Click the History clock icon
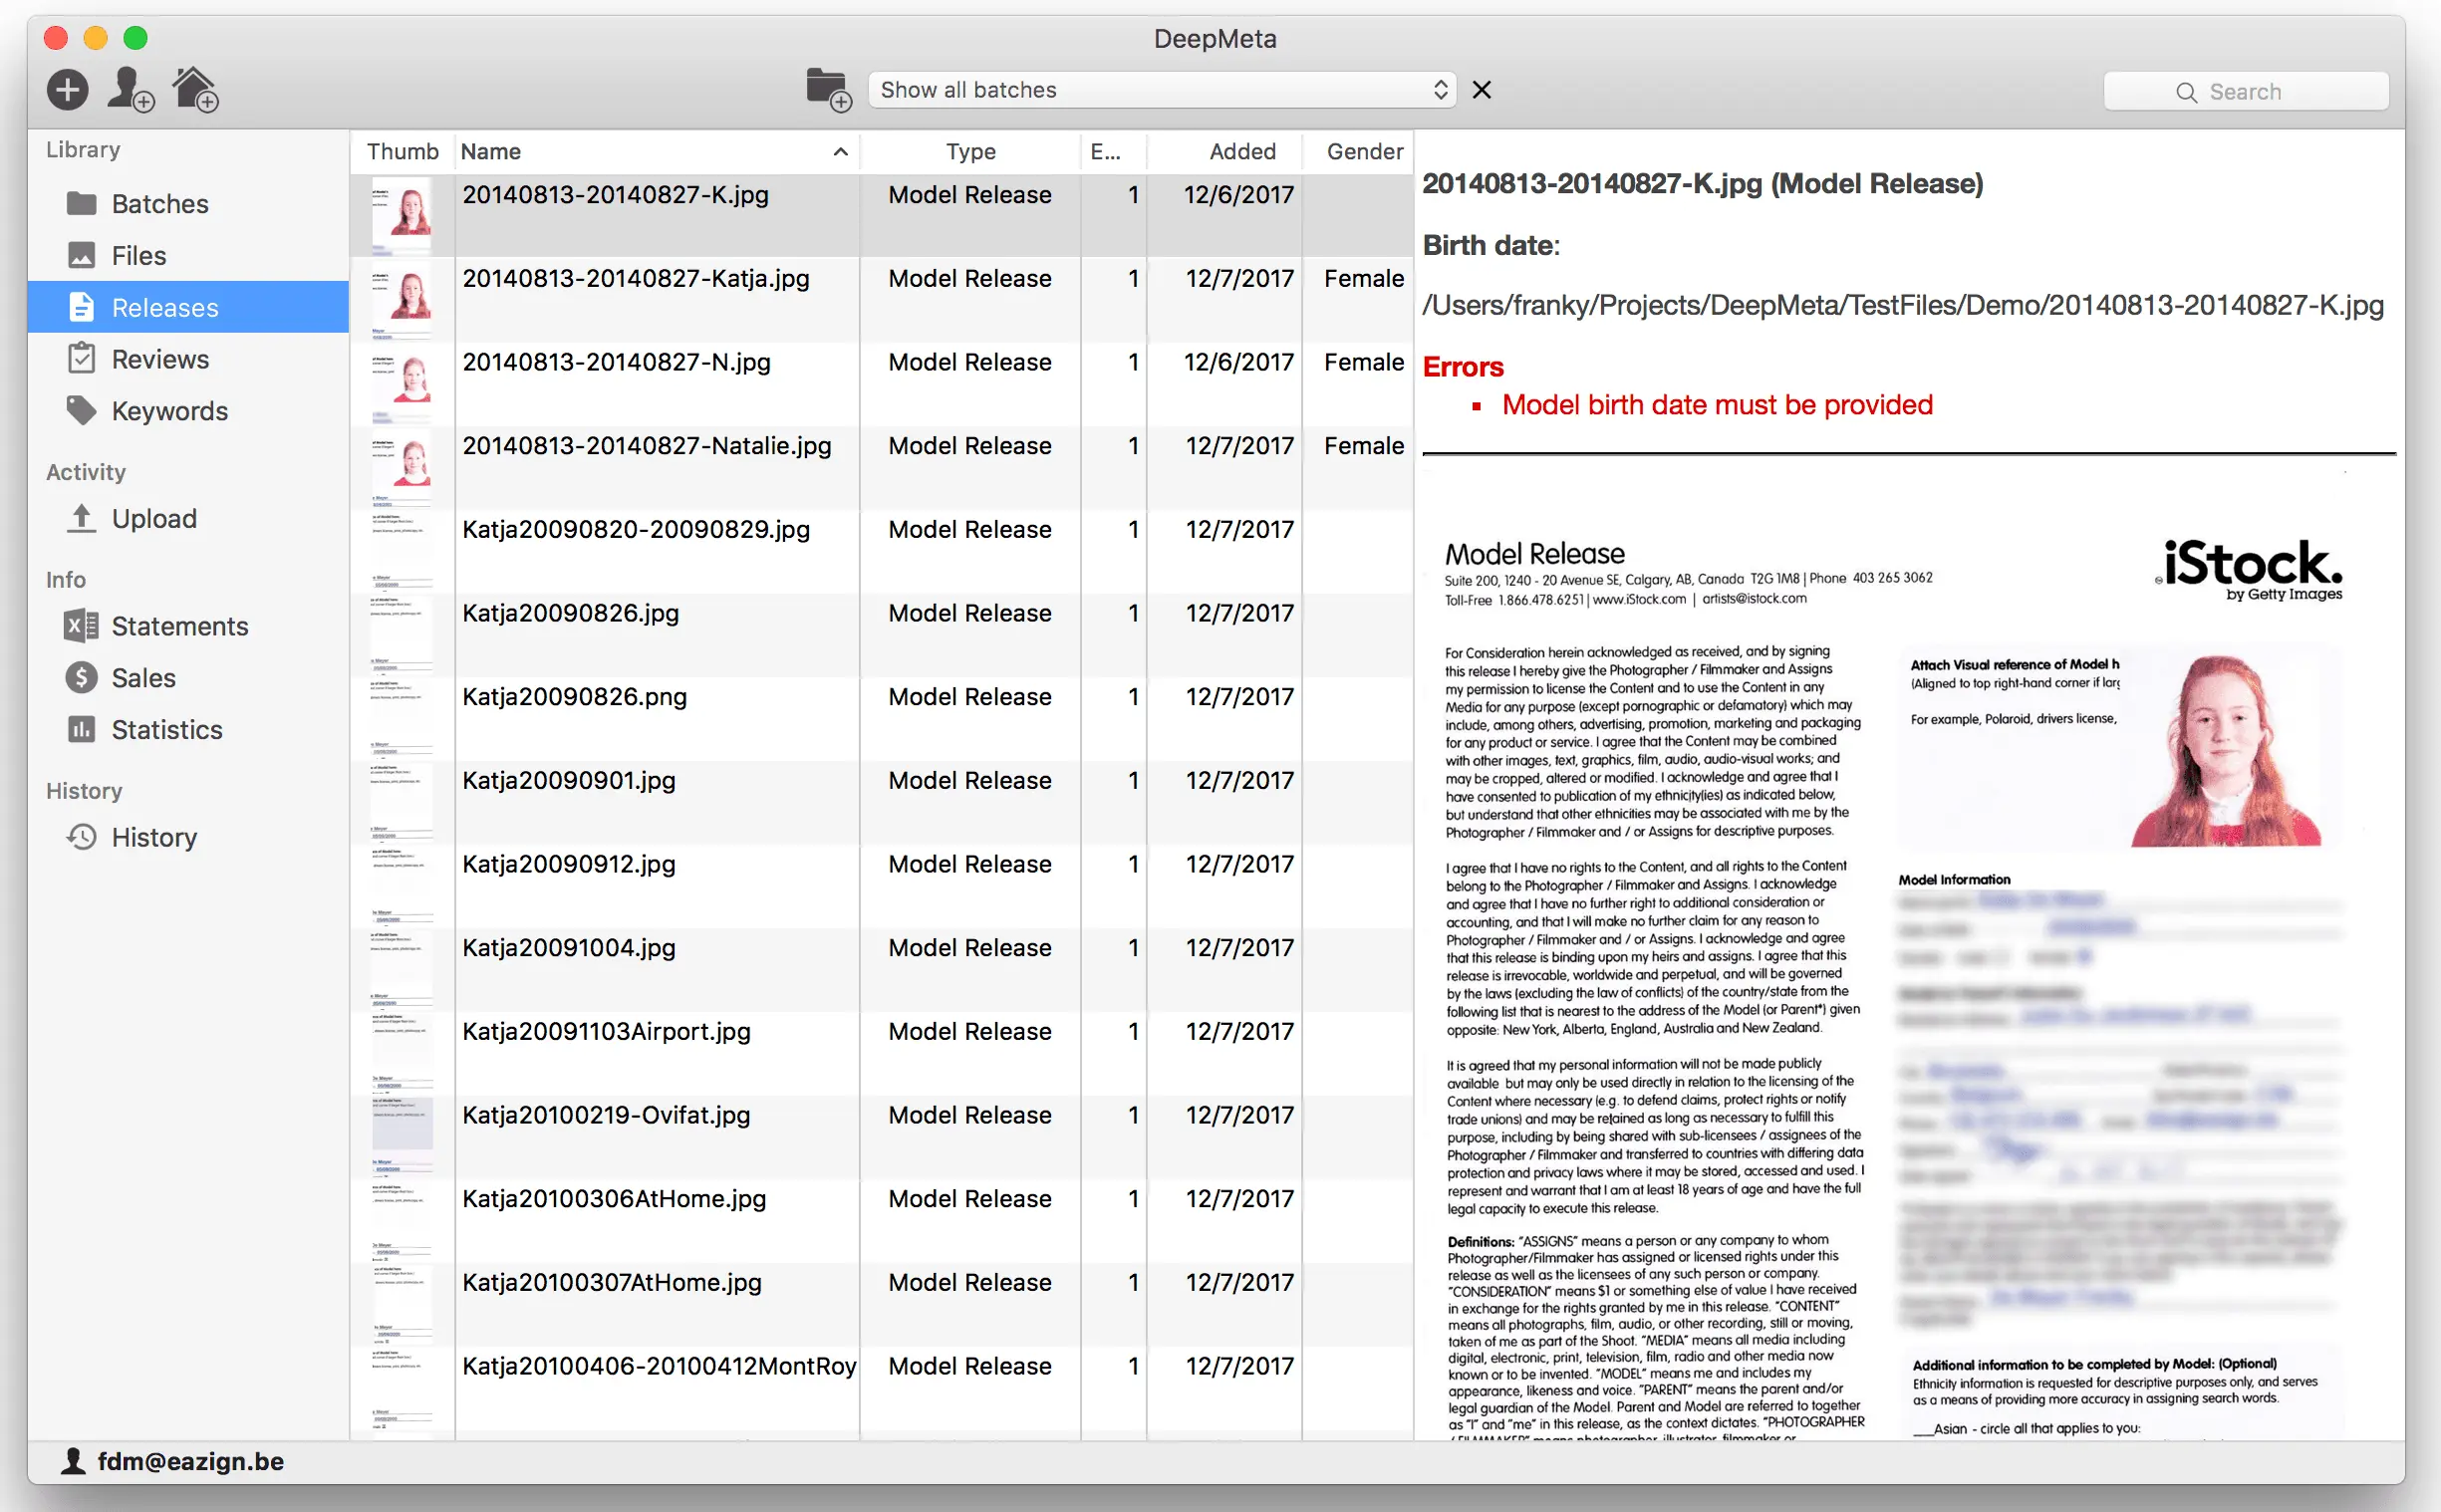Screen dimensions: 2441x1512 [x=81, y=836]
